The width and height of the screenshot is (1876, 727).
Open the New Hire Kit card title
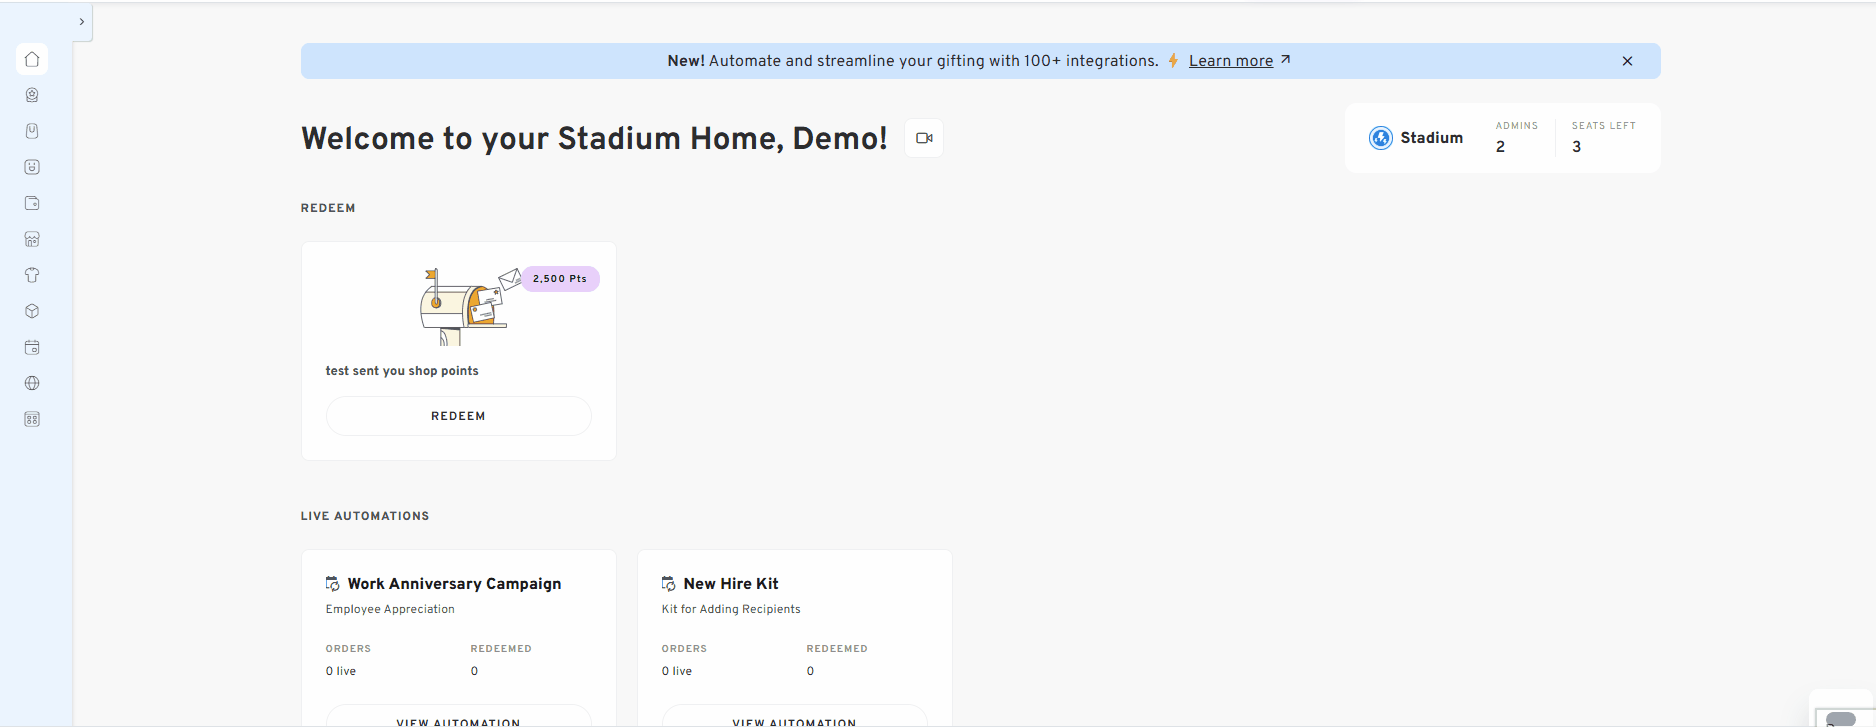click(731, 584)
